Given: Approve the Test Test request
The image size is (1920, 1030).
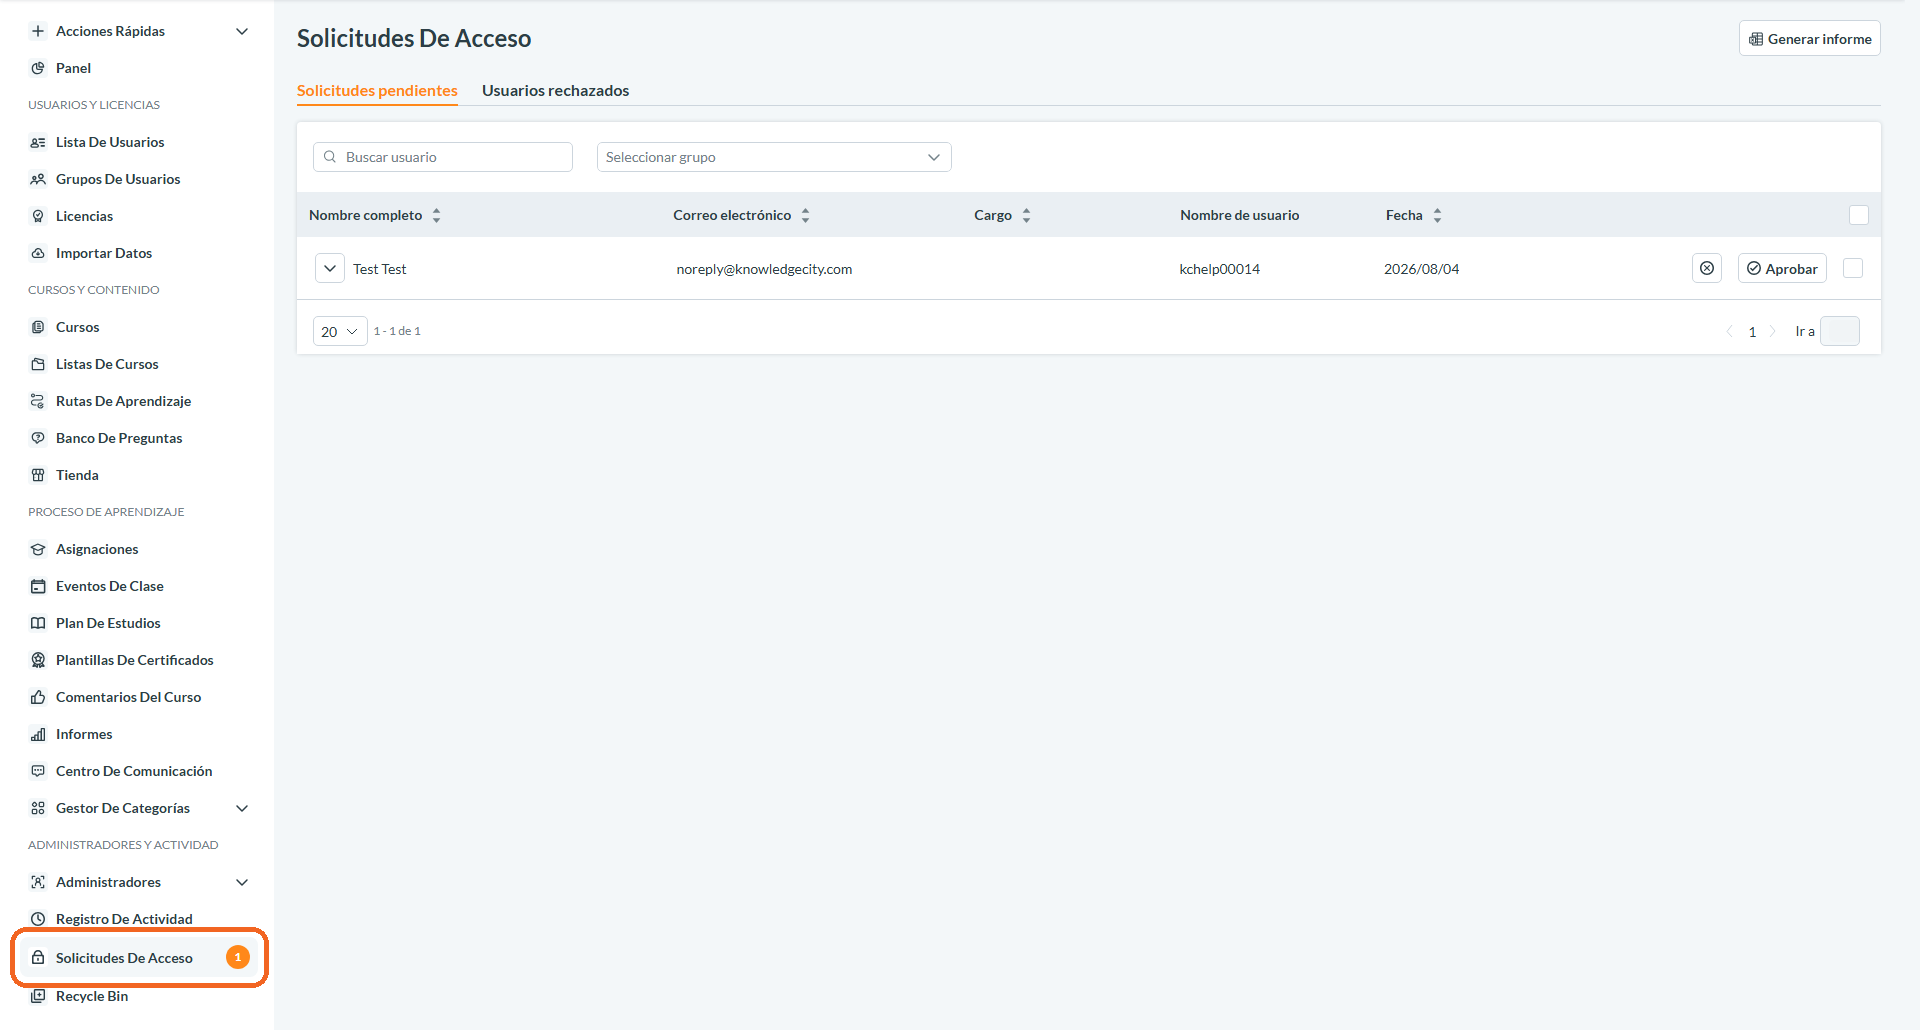Looking at the screenshot, I should click(x=1782, y=268).
